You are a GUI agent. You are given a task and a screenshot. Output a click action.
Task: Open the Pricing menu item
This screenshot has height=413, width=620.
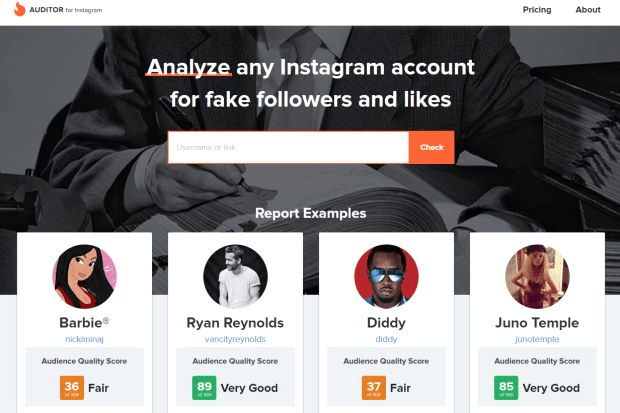click(536, 10)
